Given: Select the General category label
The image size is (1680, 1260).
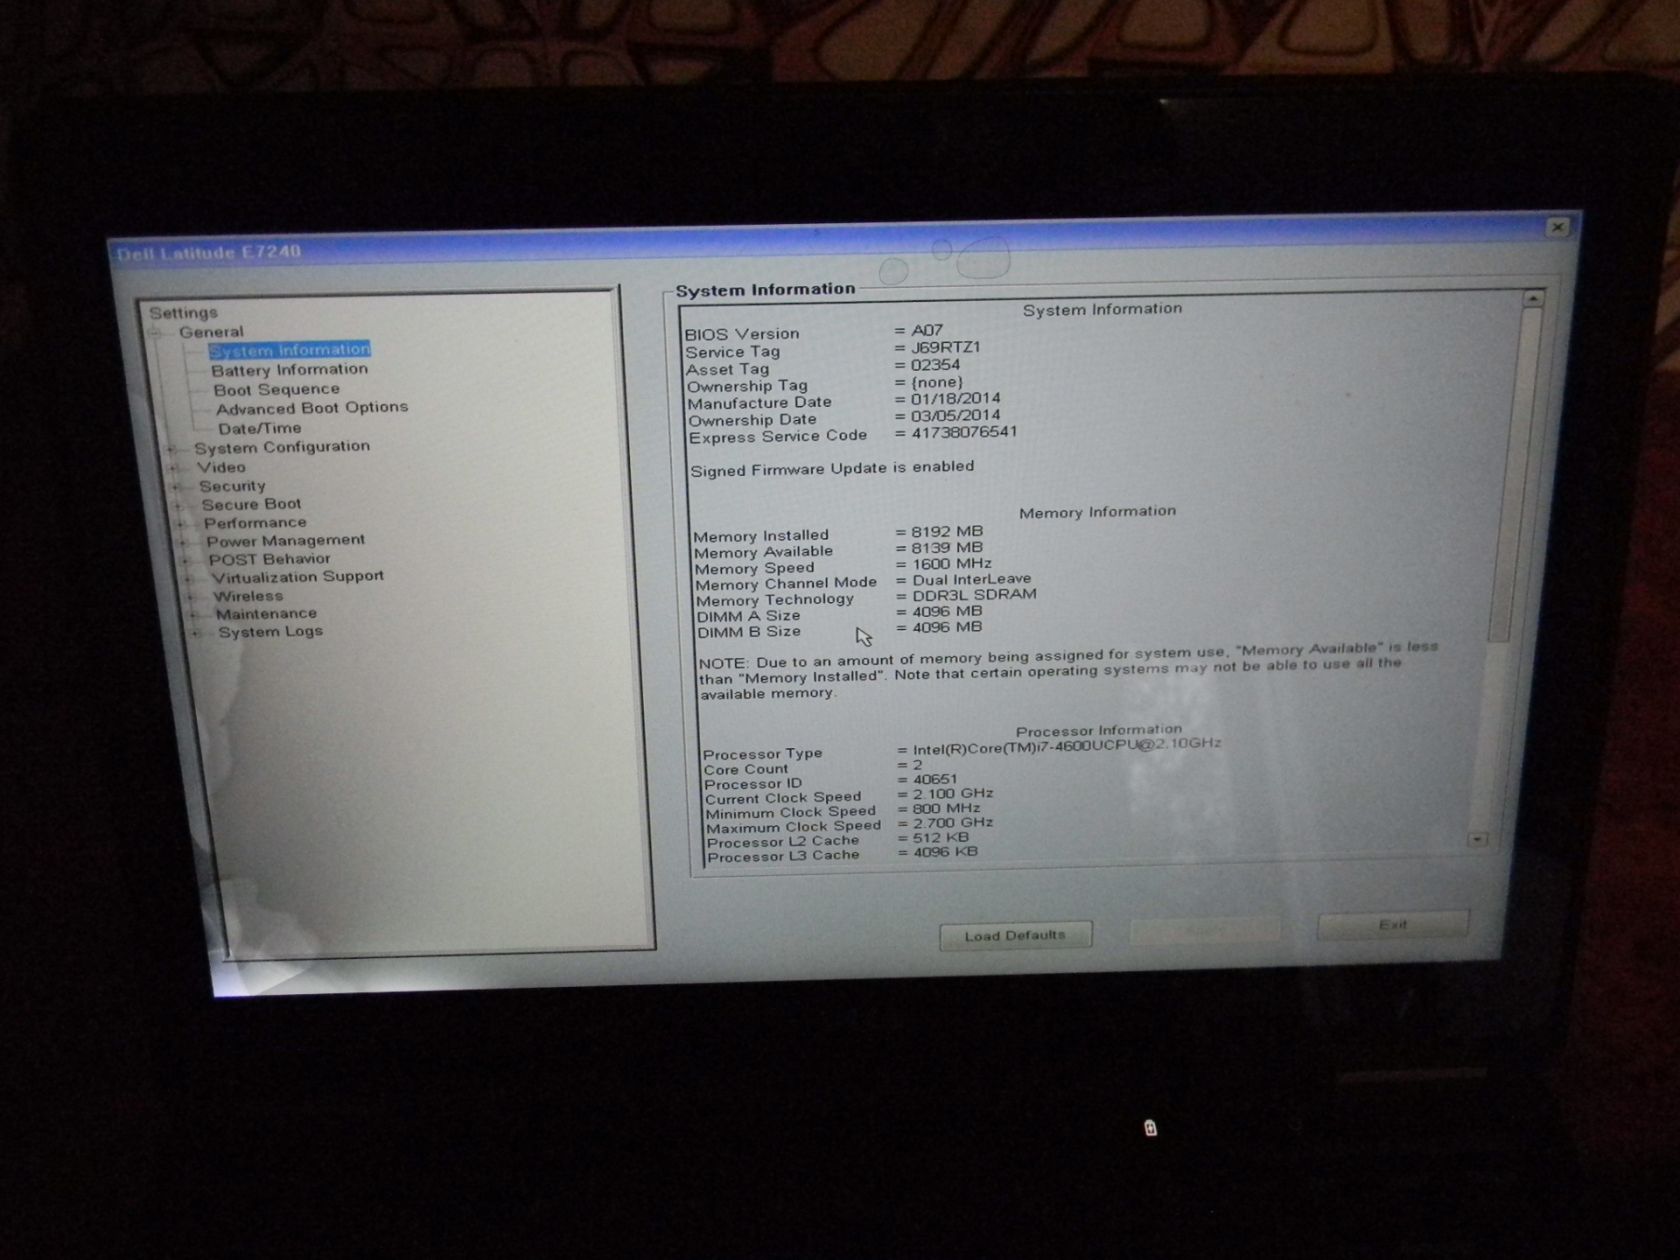Looking at the screenshot, I should tap(211, 332).
